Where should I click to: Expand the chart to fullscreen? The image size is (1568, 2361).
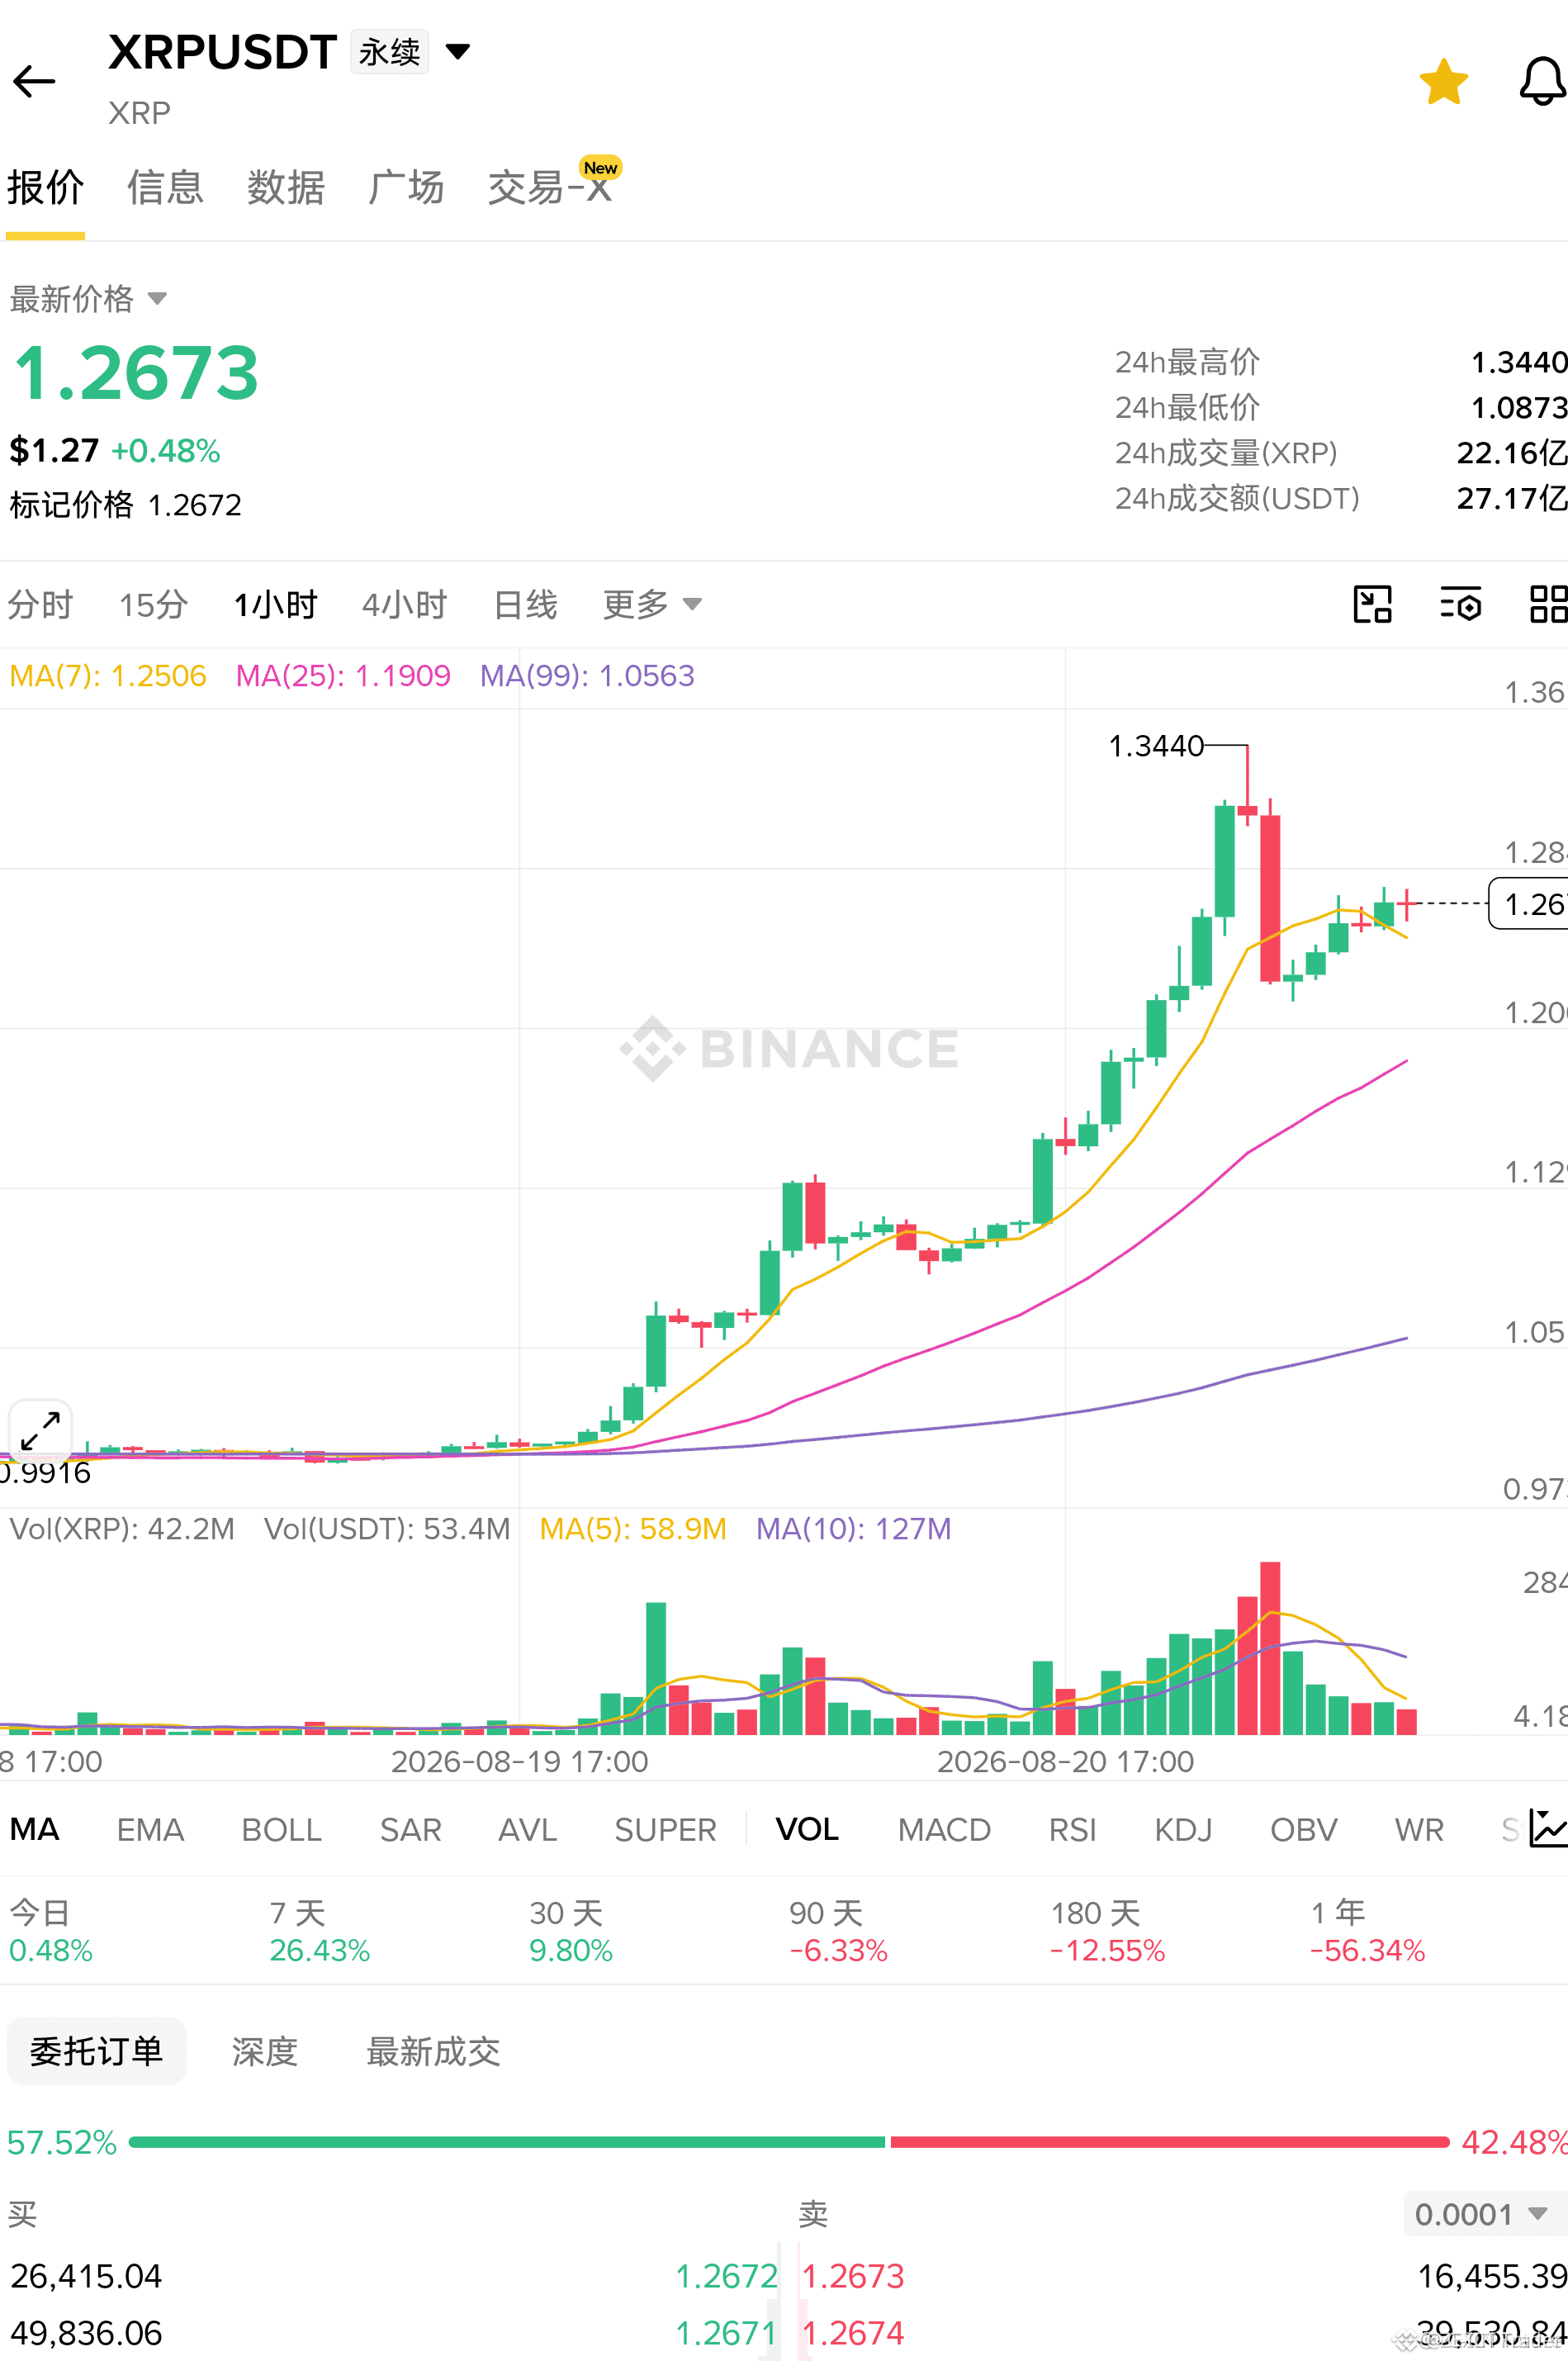(40, 1431)
